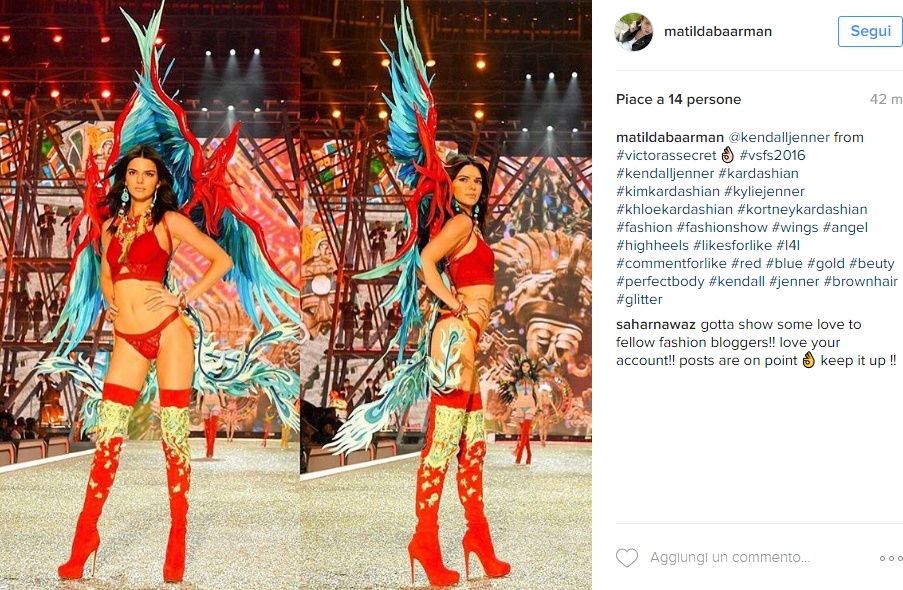Follow the account with Segui button
The image size is (903, 590).
click(x=870, y=31)
